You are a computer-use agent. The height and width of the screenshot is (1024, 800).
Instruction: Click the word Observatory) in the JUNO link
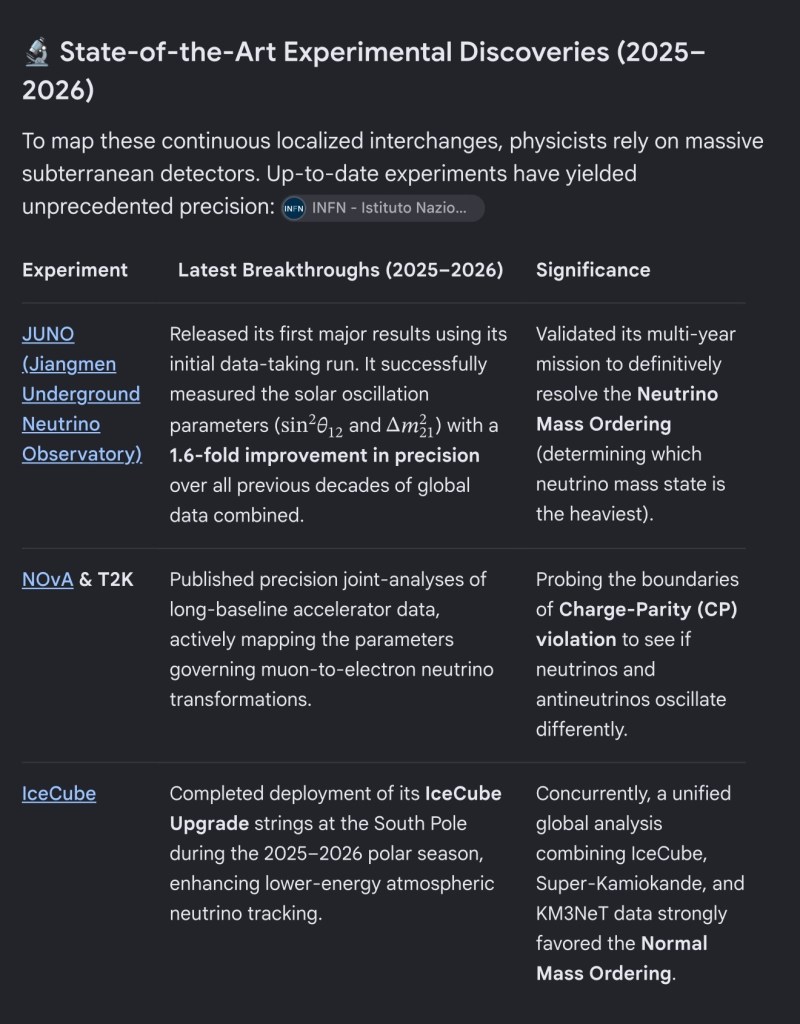pos(82,454)
